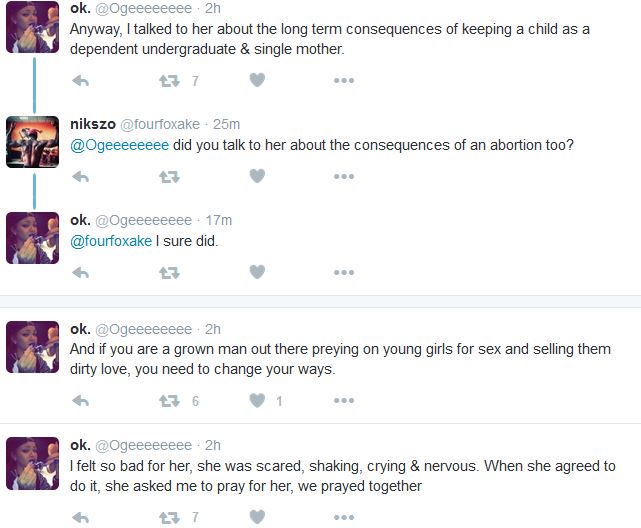Retweet the 'long term consequences' tweet
Screen dimensions: 641x528
click(x=169, y=81)
